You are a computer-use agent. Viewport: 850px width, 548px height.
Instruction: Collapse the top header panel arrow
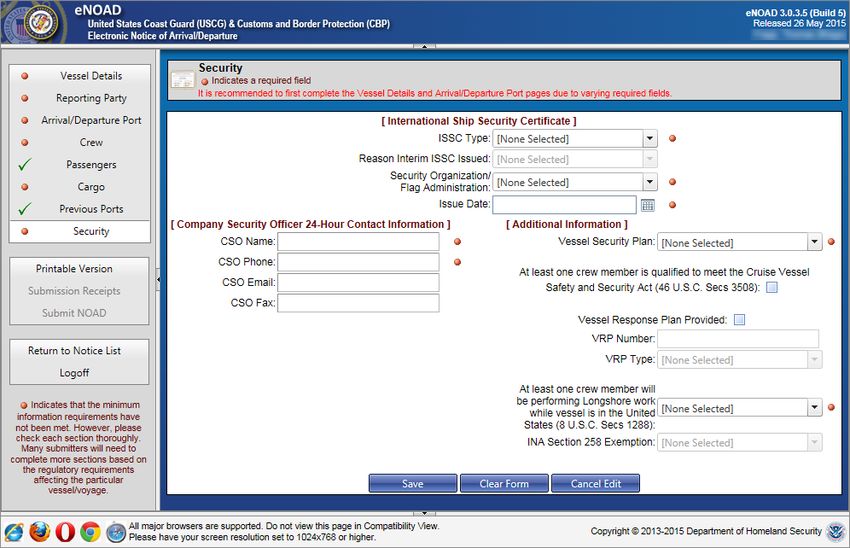point(424,47)
